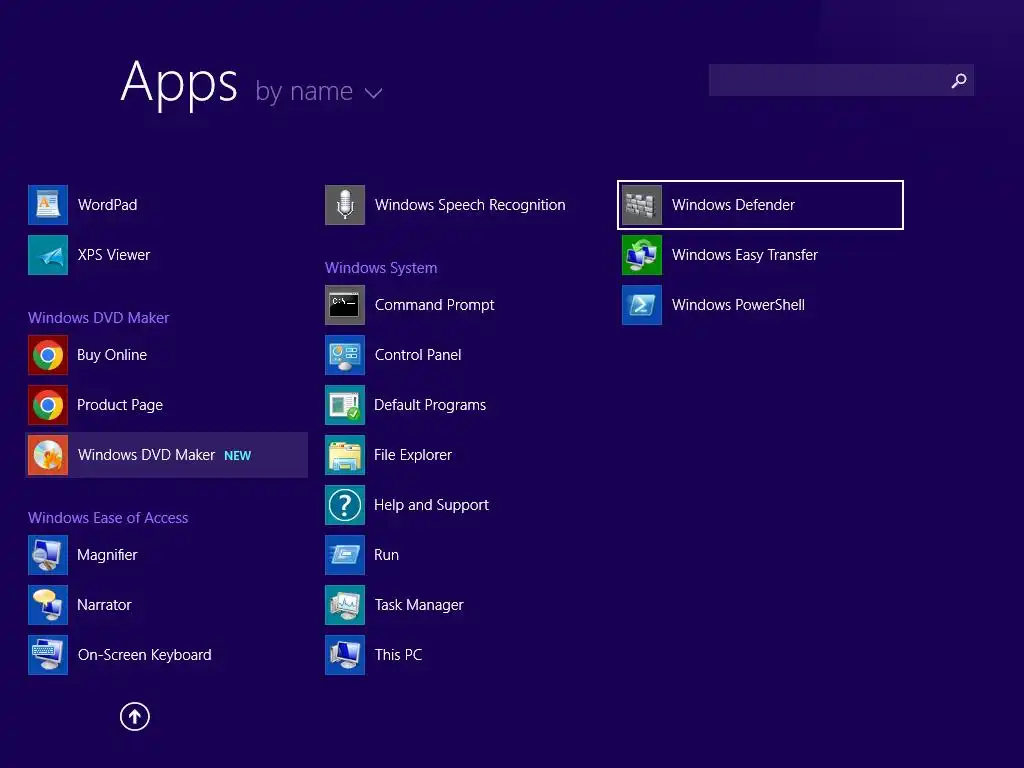Click the 'Magnifier' label text
1024x768 pixels.
click(107, 554)
